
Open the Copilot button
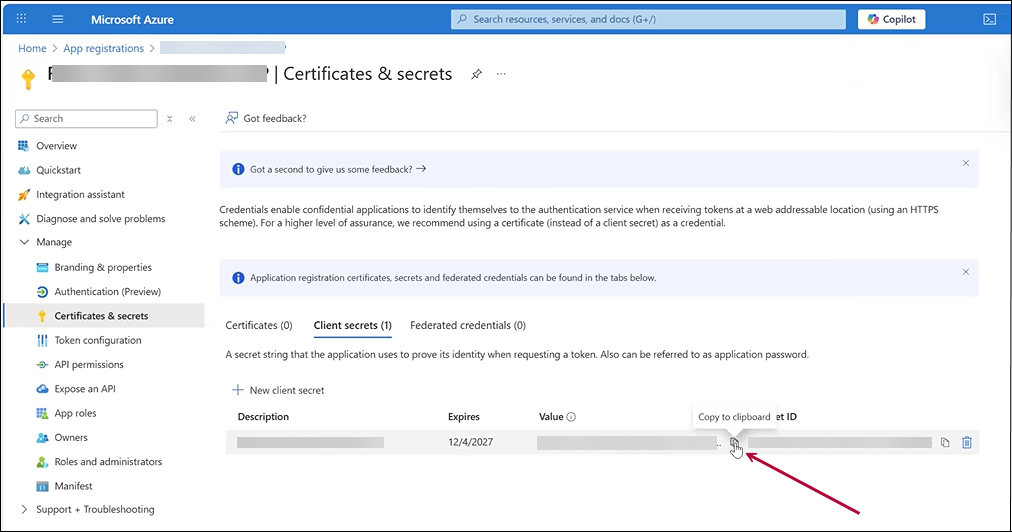pyautogui.click(x=891, y=19)
